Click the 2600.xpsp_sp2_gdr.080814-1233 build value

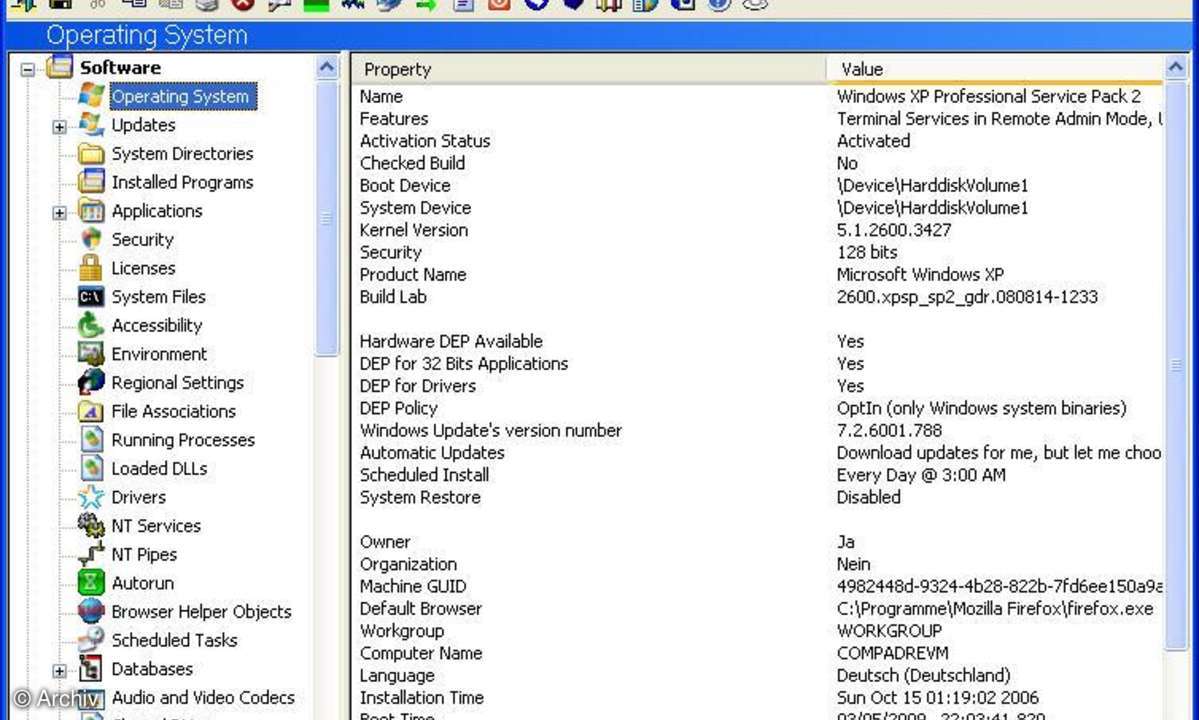tap(967, 297)
